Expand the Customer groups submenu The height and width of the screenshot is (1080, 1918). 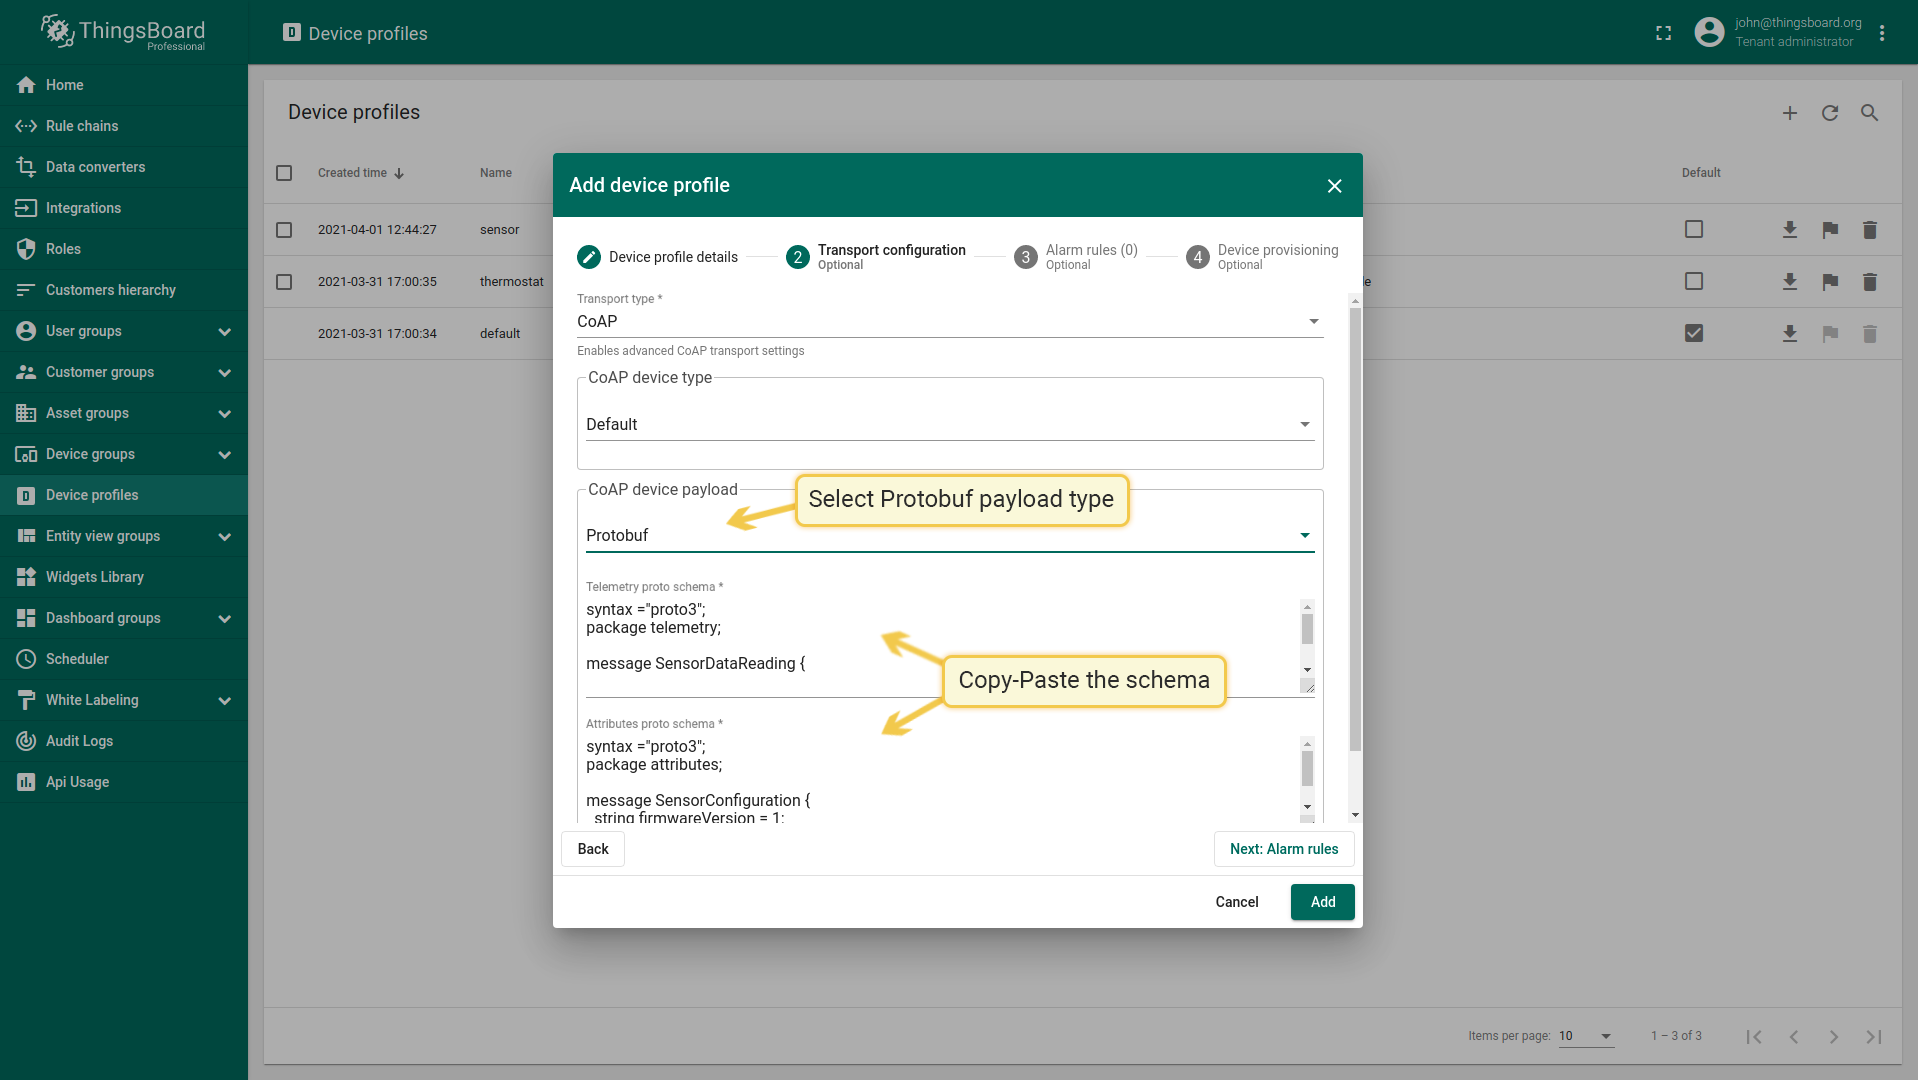click(225, 372)
